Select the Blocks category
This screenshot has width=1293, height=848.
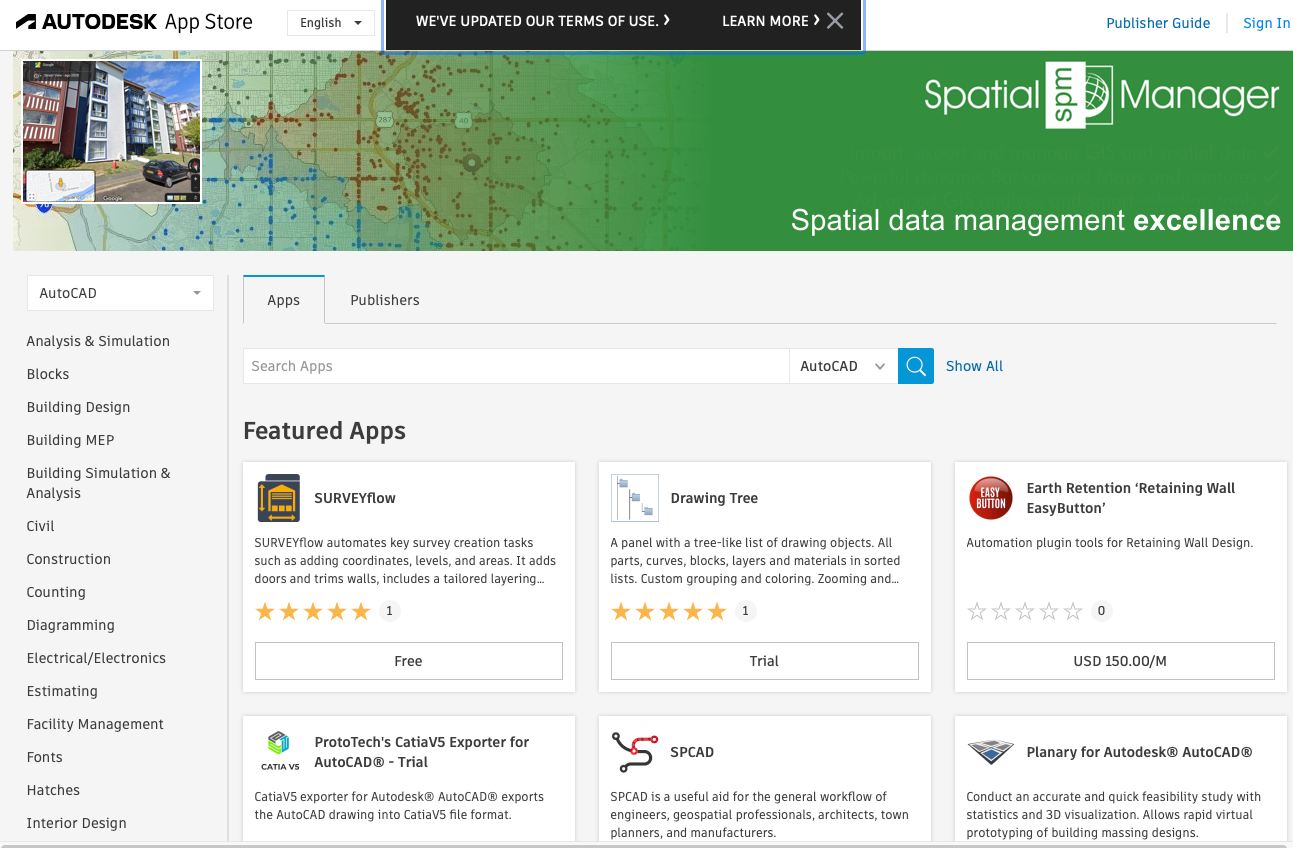[48, 374]
